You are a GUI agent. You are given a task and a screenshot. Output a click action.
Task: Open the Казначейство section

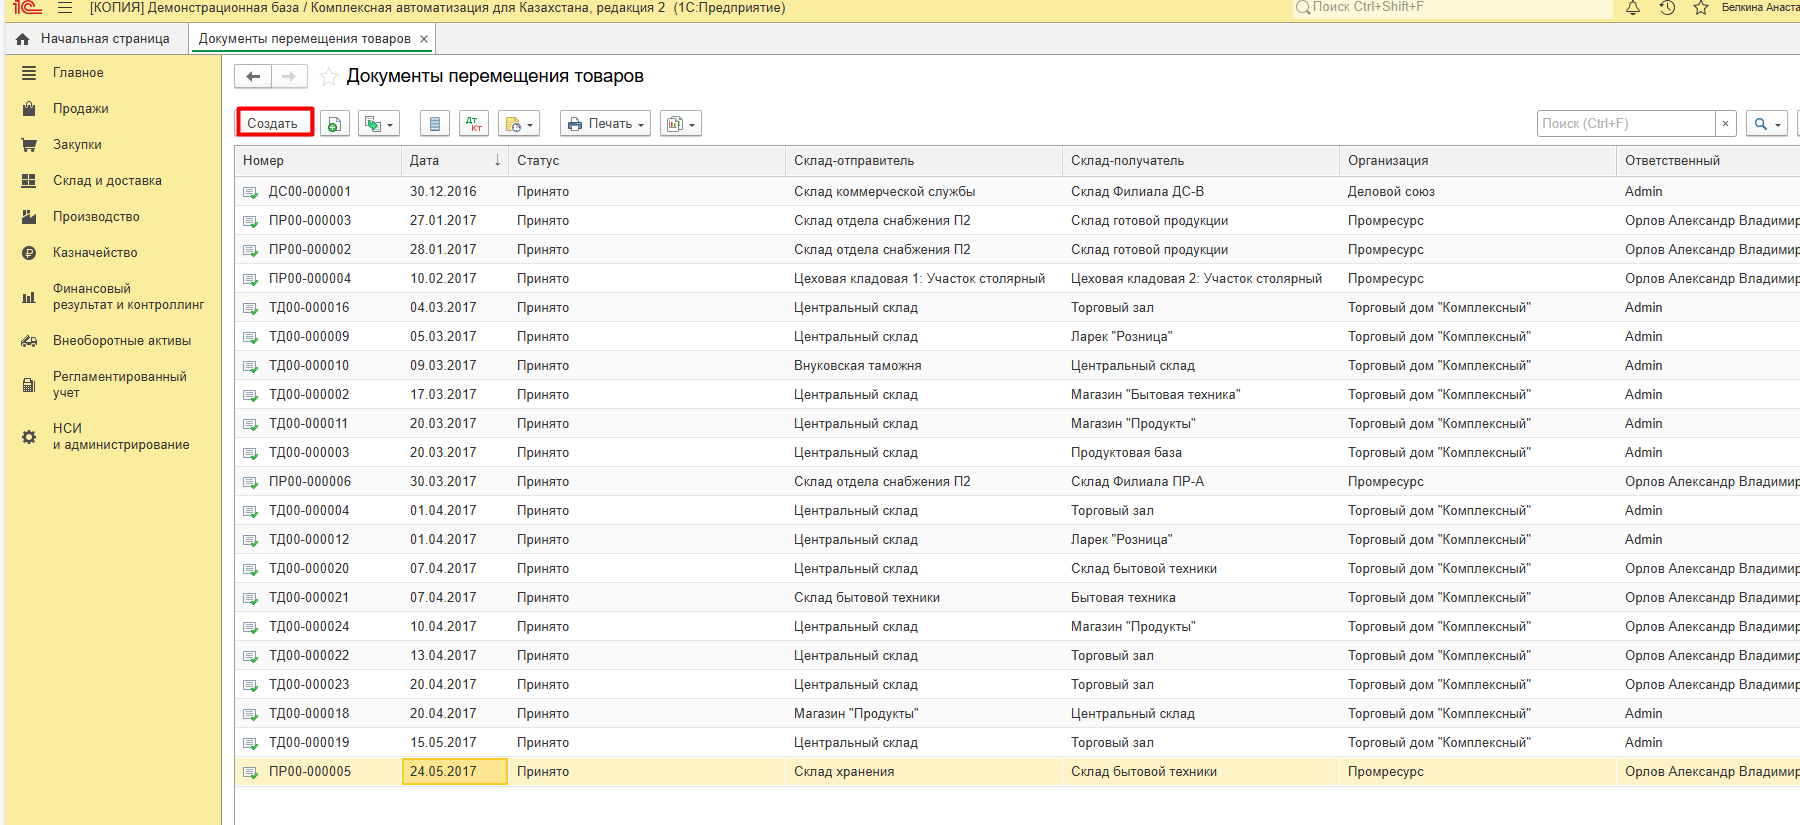click(95, 253)
